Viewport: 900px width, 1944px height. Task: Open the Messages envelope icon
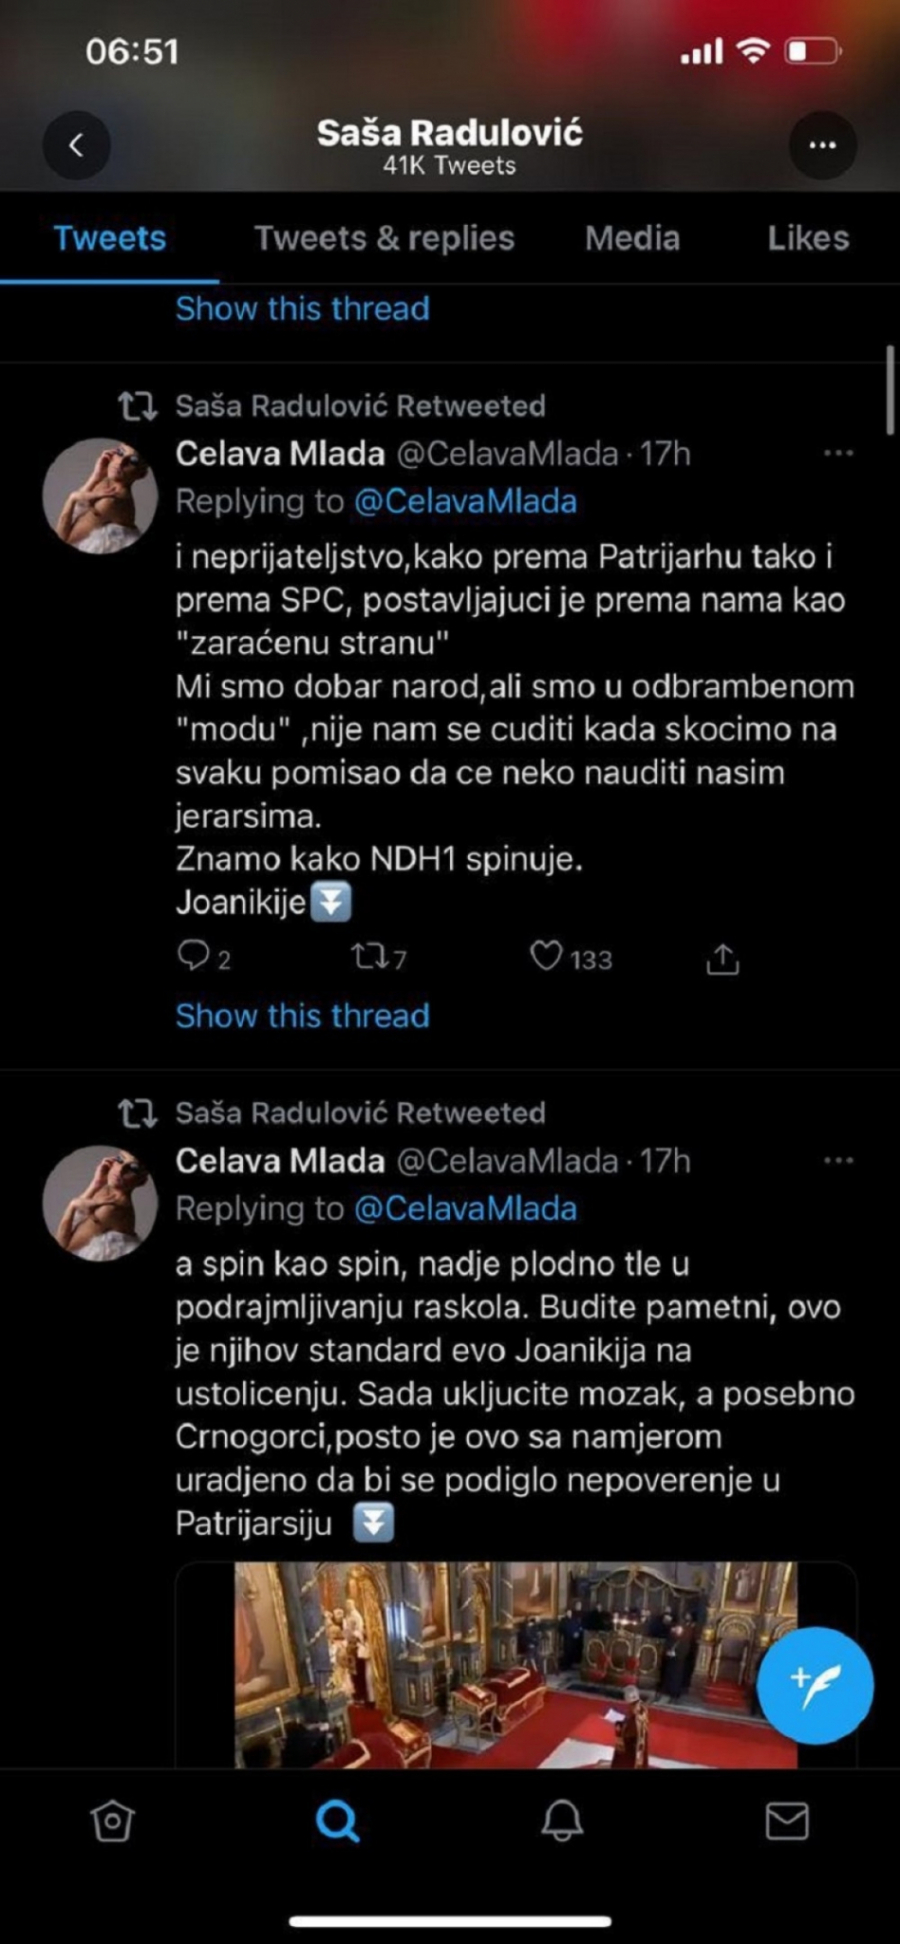coord(787,1821)
